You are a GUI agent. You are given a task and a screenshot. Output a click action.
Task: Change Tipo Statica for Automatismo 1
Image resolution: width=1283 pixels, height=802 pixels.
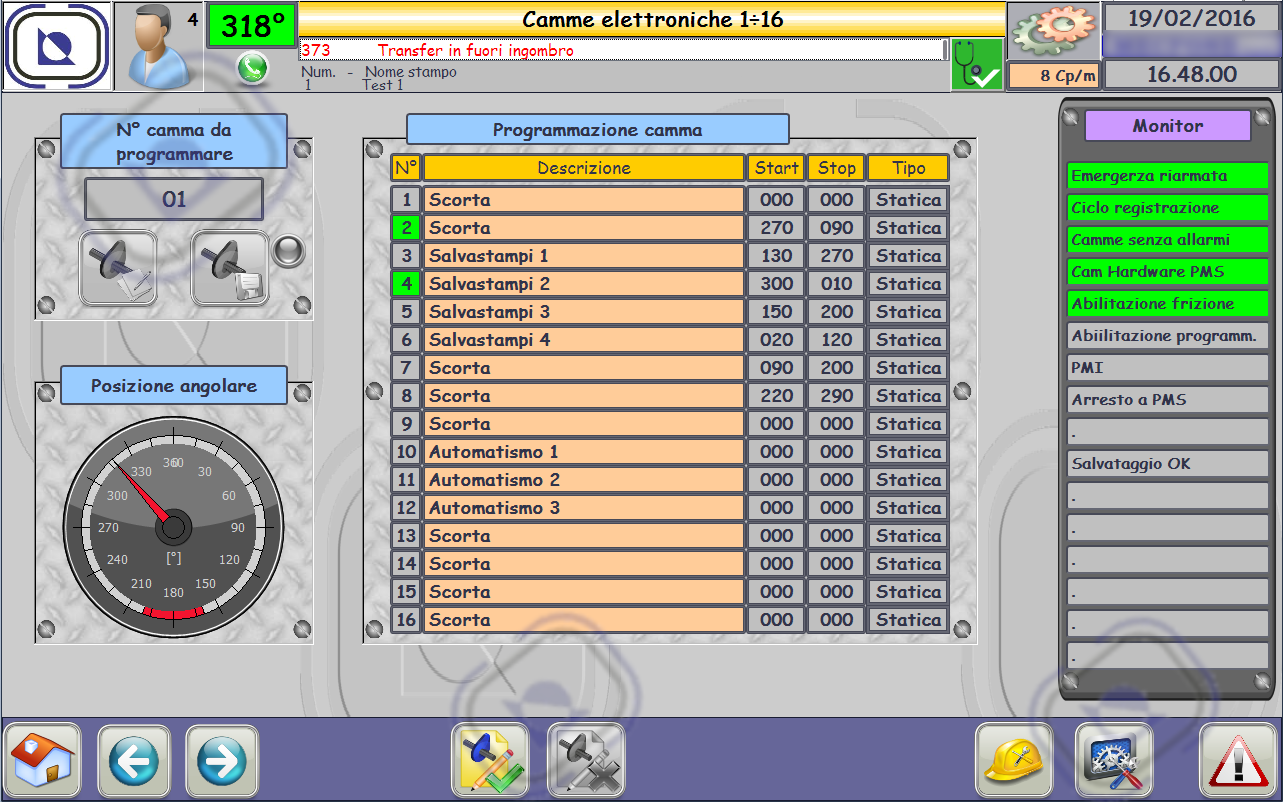(x=908, y=452)
